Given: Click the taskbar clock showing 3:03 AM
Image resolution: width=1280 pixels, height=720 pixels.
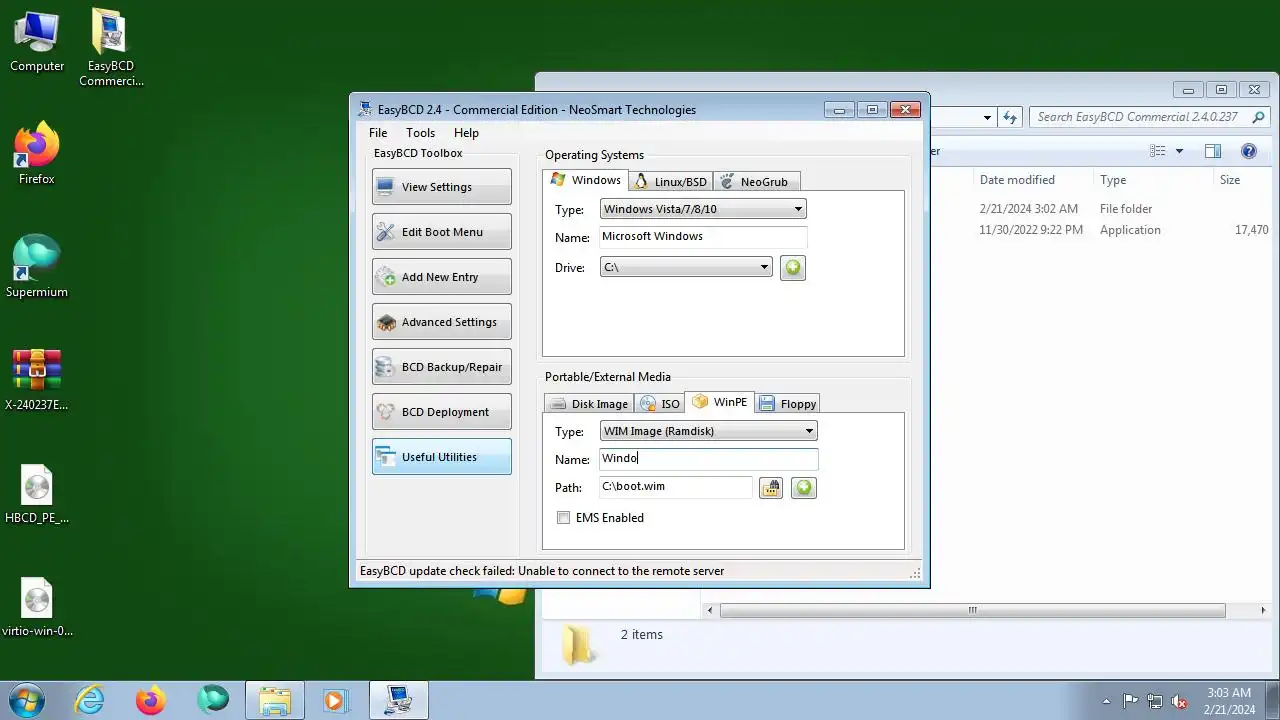Looking at the screenshot, I should [1229, 701].
